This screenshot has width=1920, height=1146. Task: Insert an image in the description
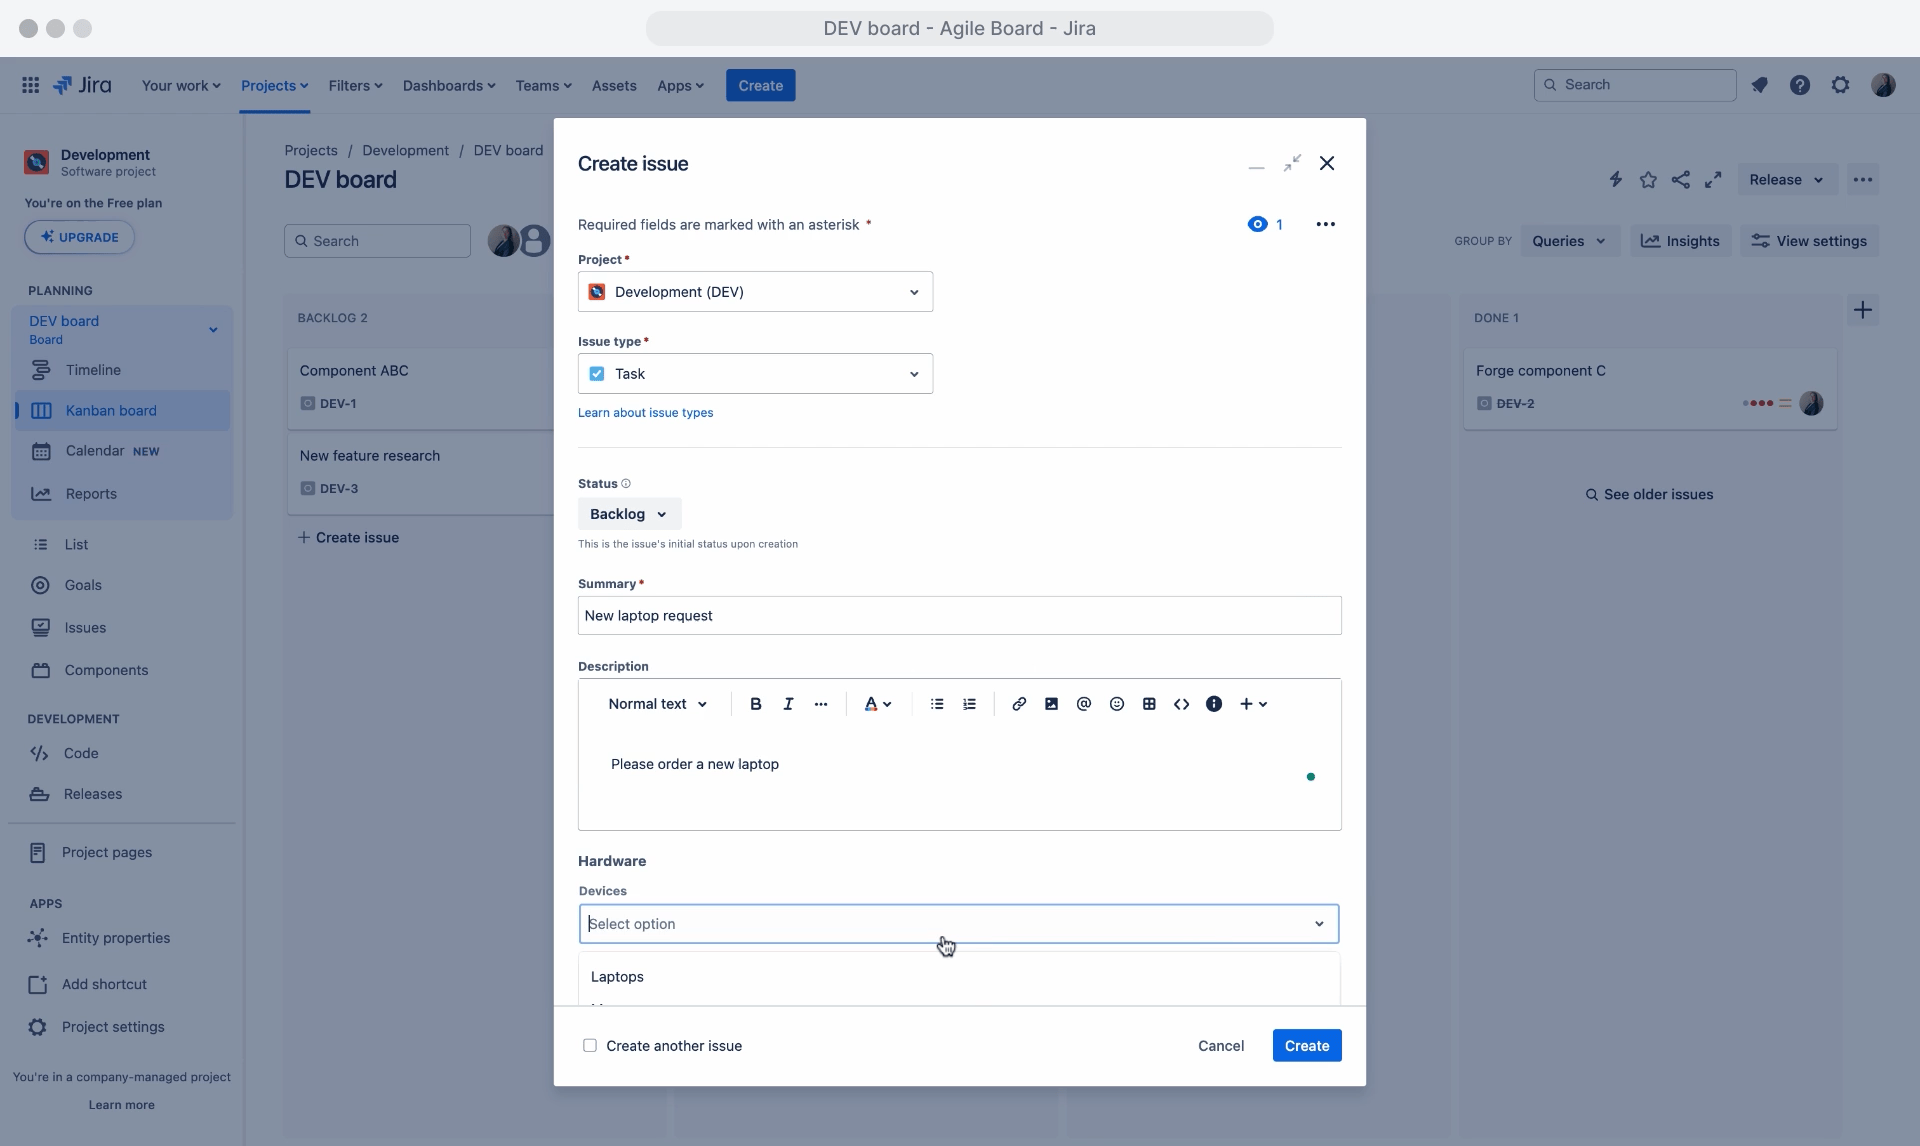(1050, 703)
